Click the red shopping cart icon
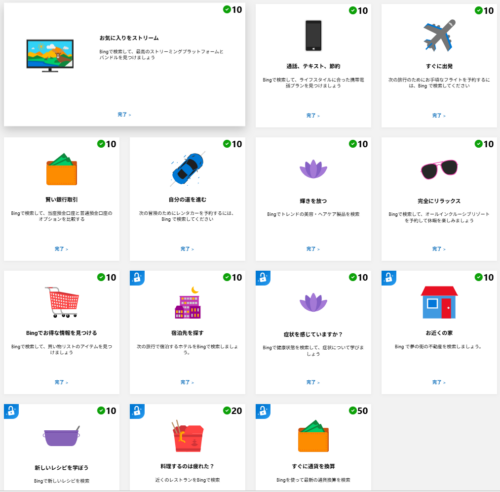The height and width of the screenshot is (492, 500). pyautogui.click(x=62, y=302)
